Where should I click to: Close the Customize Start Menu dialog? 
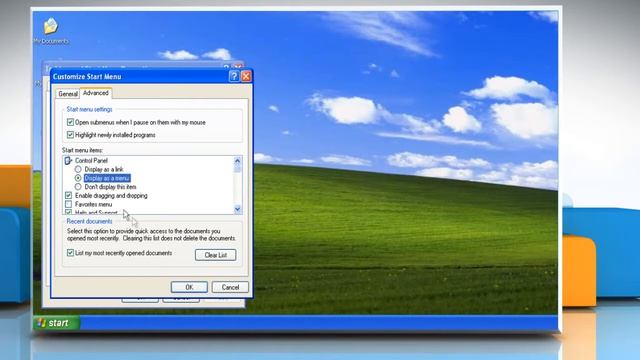(246, 76)
